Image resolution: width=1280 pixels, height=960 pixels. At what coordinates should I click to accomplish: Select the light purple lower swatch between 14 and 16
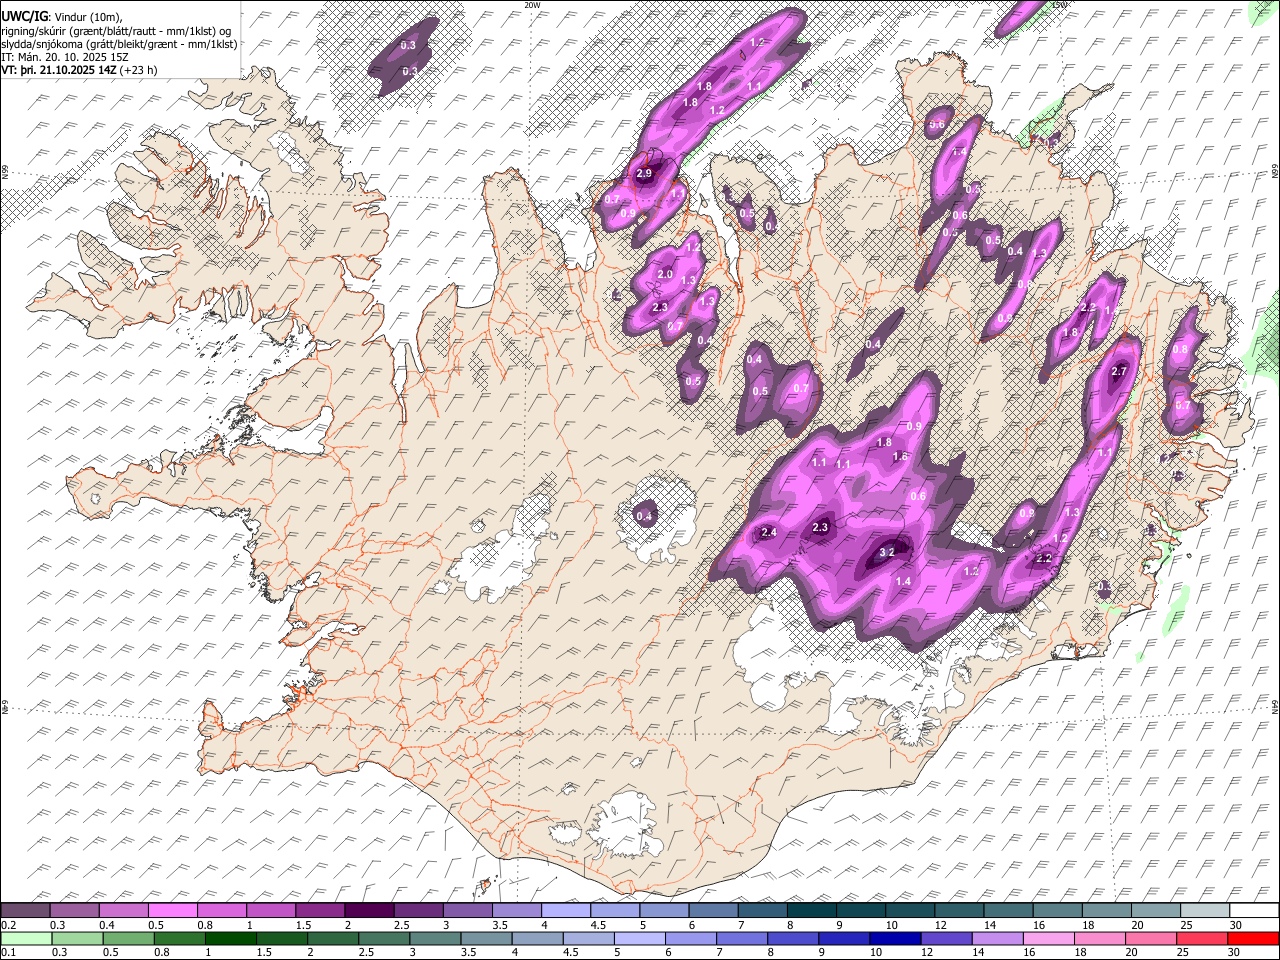(997, 938)
